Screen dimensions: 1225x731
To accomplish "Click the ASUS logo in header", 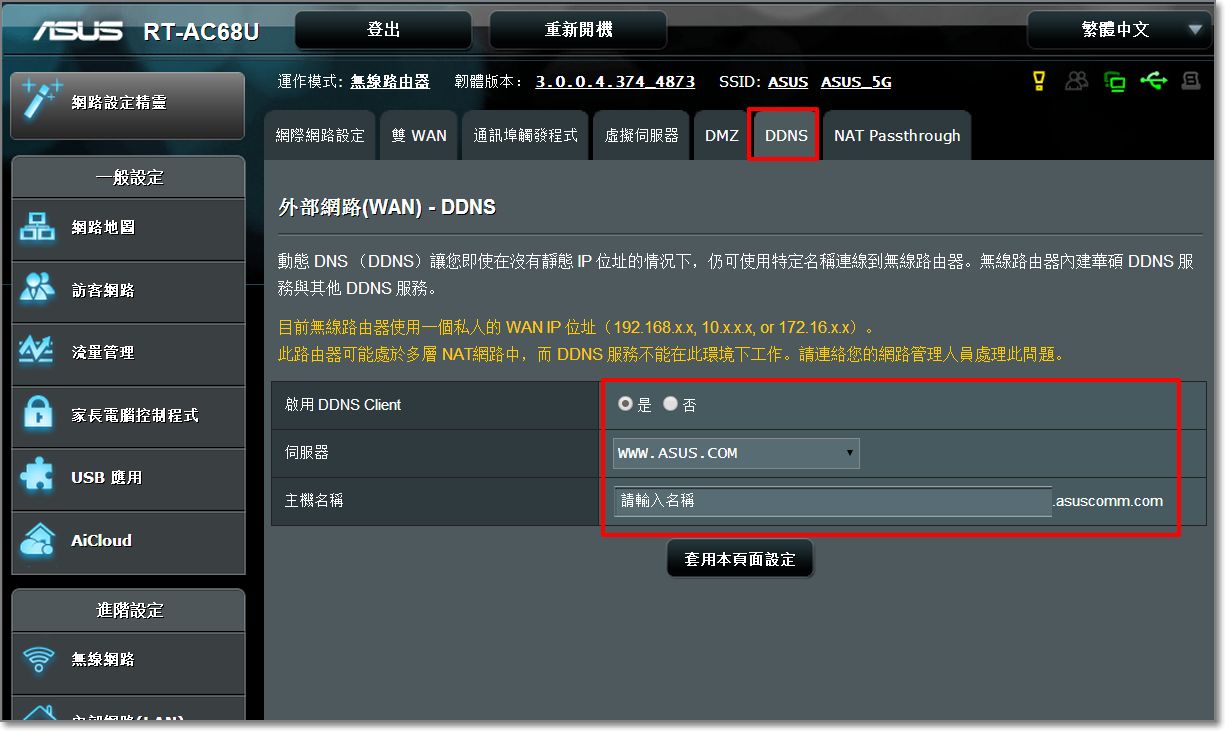I will click(x=78, y=31).
